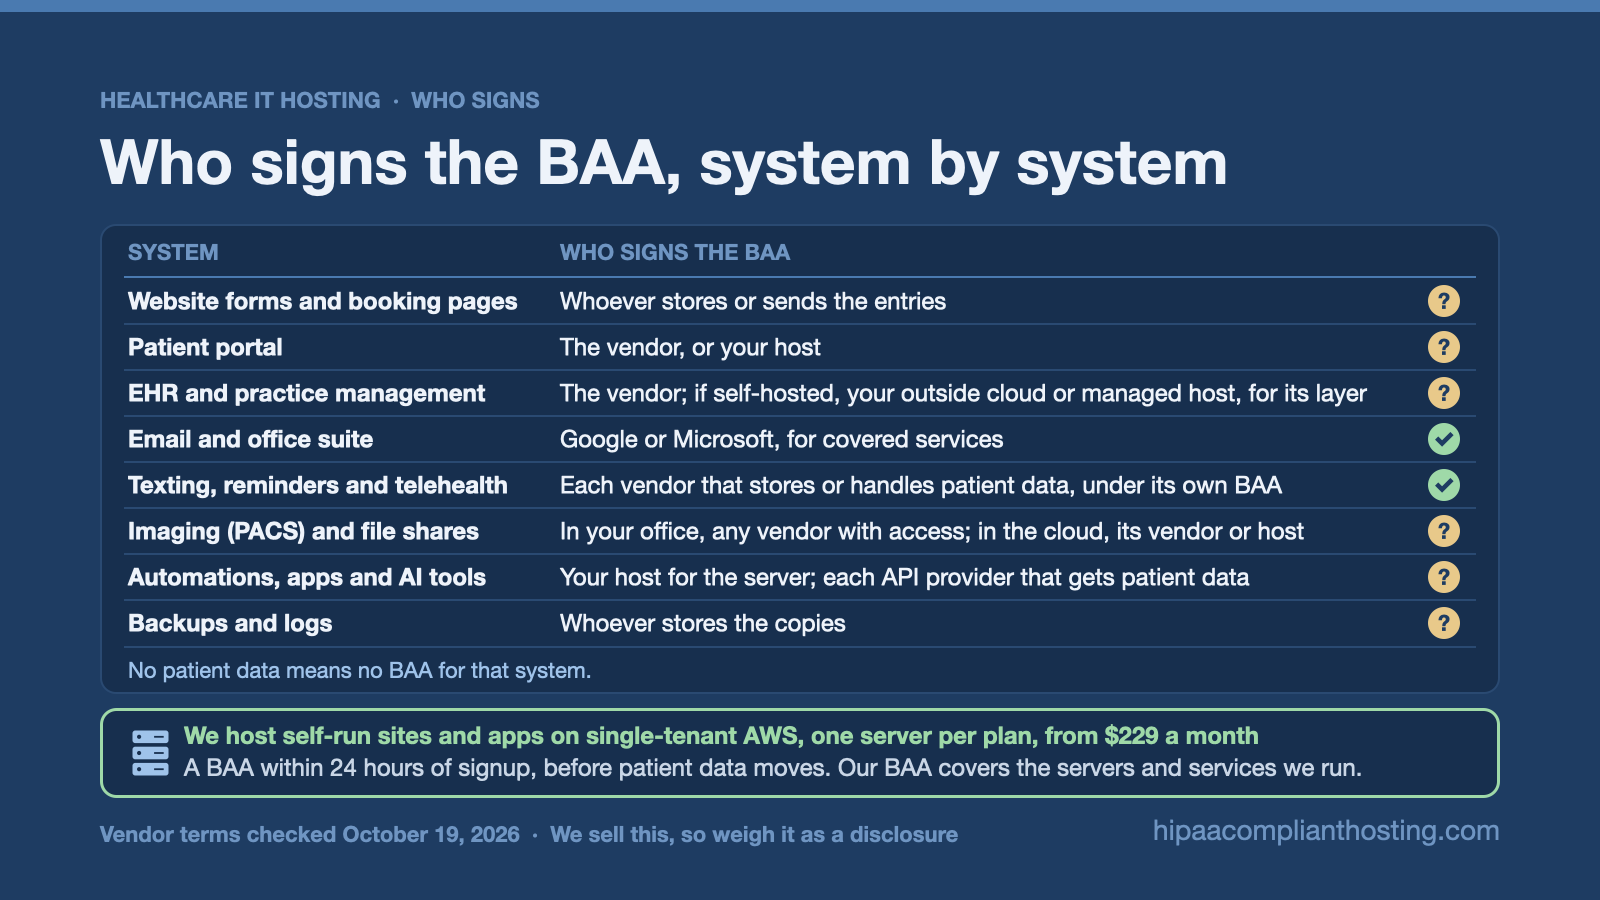This screenshot has width=1600, height=900.
Task: Click the 'No patient data means no BAA' note
Action: [x=359, y=670]
